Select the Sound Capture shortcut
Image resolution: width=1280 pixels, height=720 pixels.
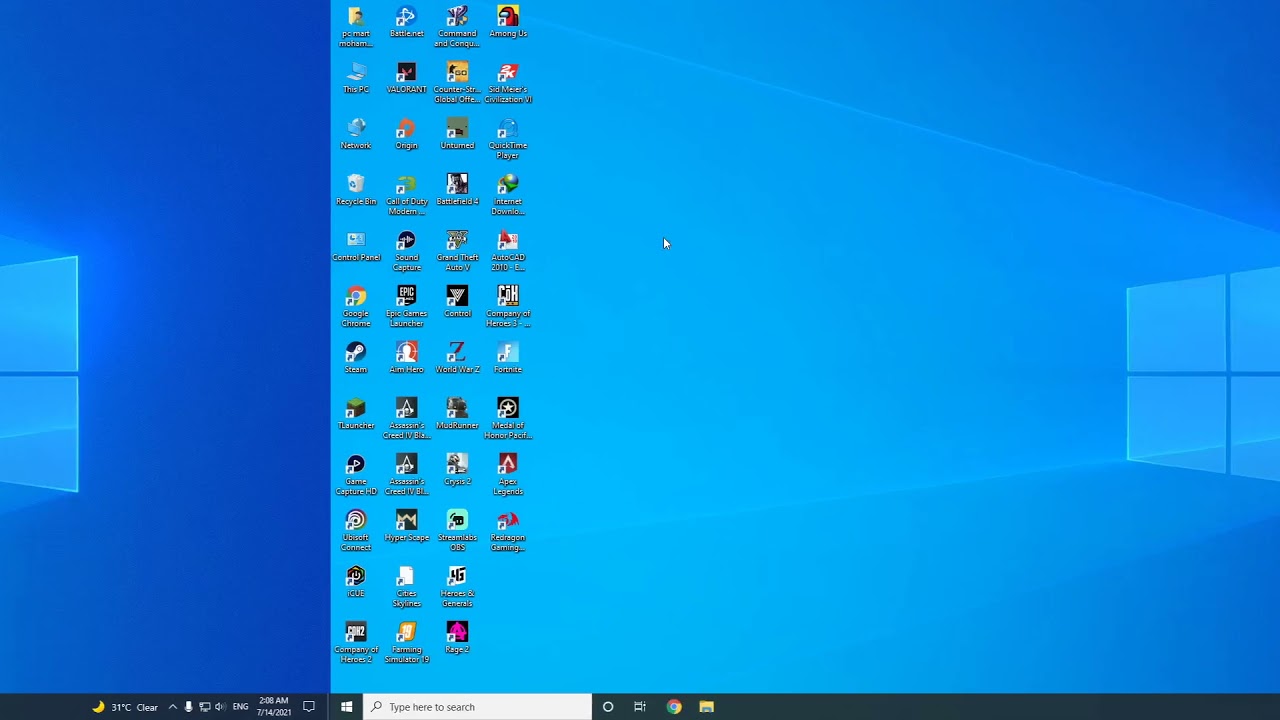coord(406,251)
